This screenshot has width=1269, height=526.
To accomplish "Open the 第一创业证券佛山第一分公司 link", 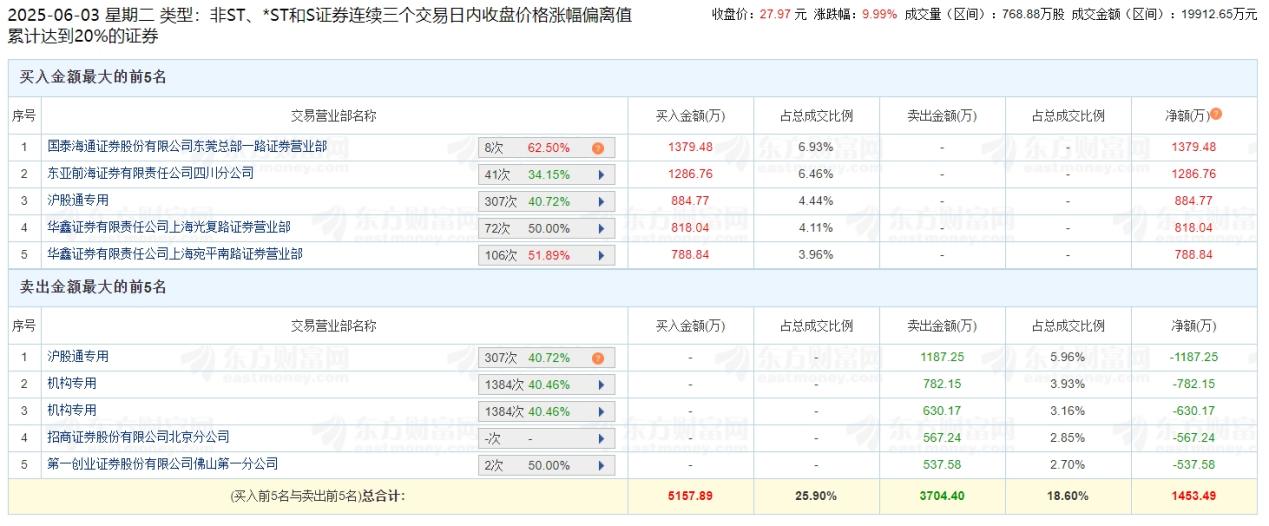I will pos(163,464).
